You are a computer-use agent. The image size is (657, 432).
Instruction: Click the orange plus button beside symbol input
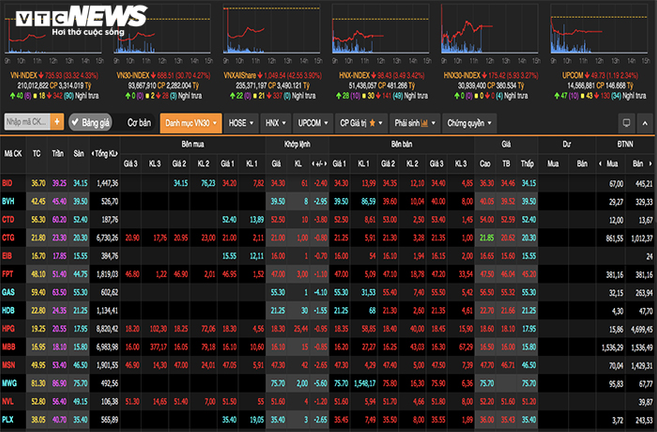tap(57, 122)
